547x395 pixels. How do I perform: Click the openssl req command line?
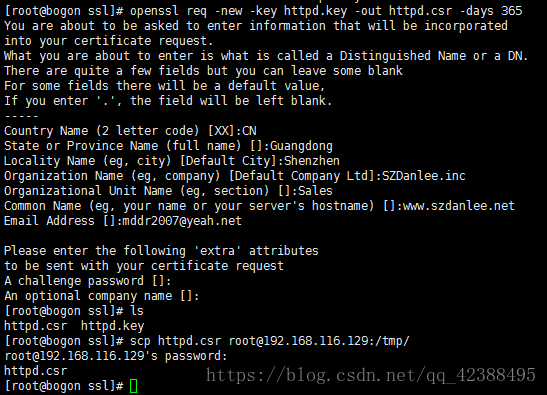click(x=263, y=11)
